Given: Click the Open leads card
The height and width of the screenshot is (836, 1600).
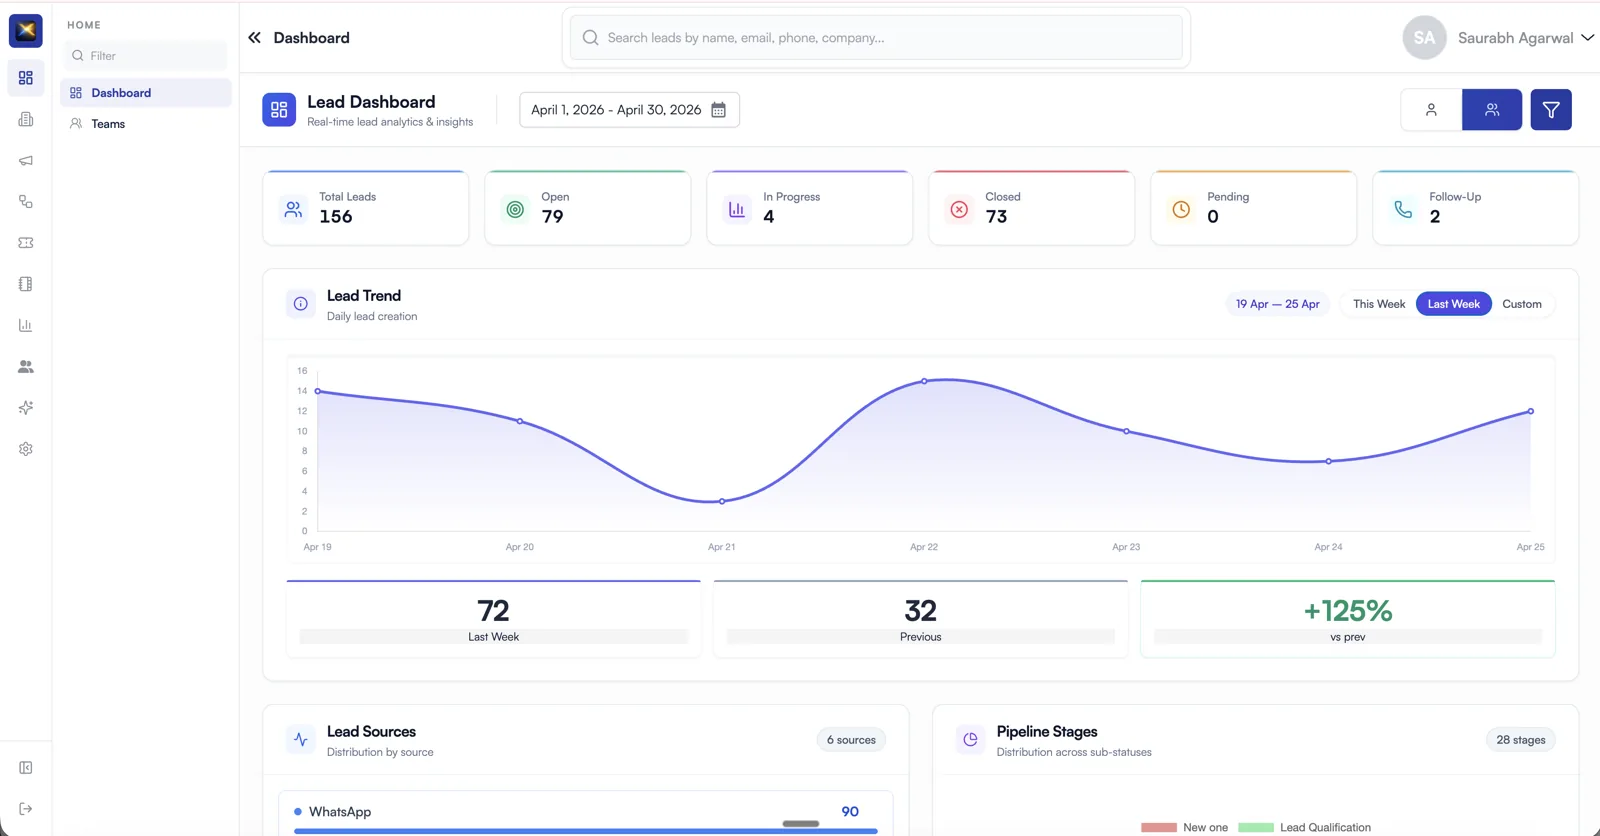Looking at the screenshot, I should coord(588,208).
